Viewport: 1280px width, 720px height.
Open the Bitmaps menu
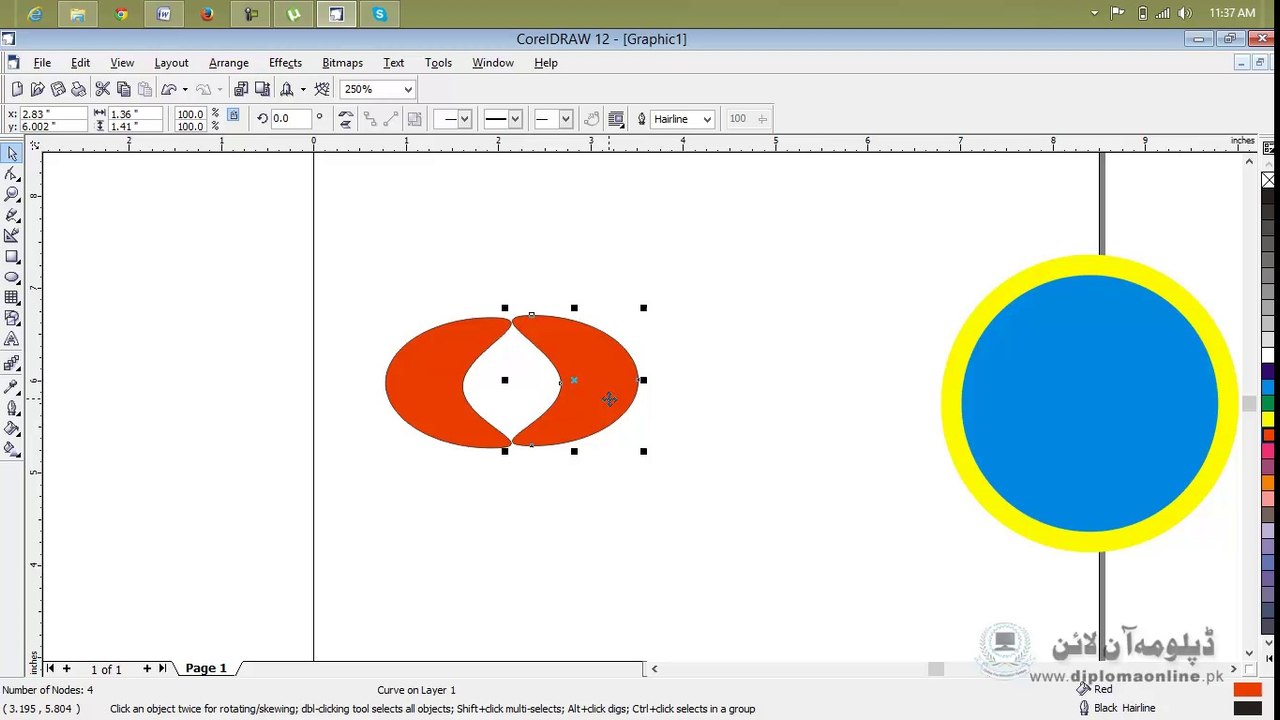[x=342, y=63]
